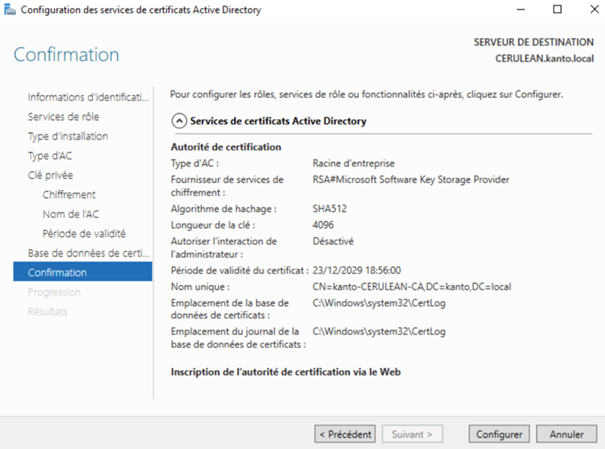
Task: Minimize the configuration window
Action: tap(521, 9)
